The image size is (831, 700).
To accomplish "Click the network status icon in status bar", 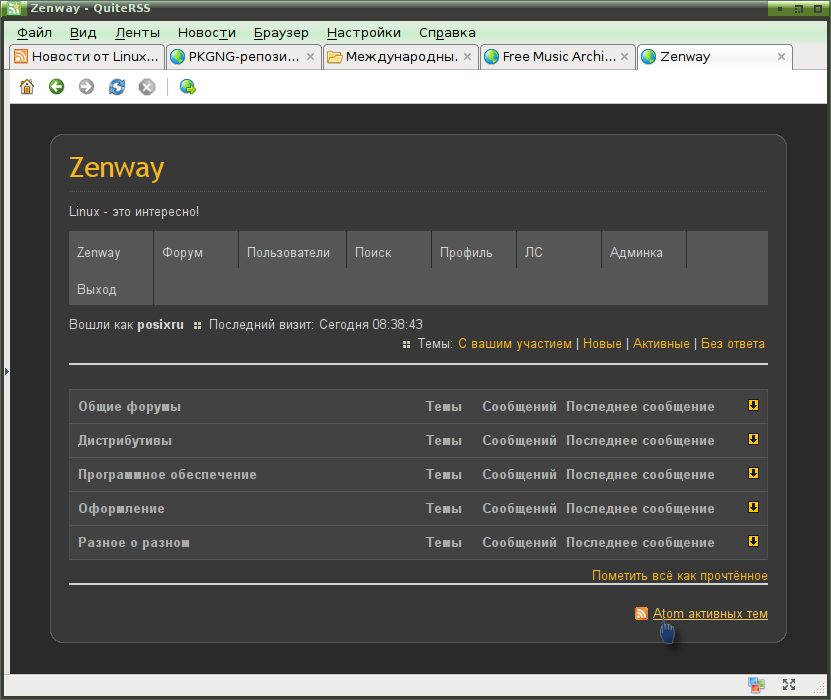I will click(x=756, y=685).
